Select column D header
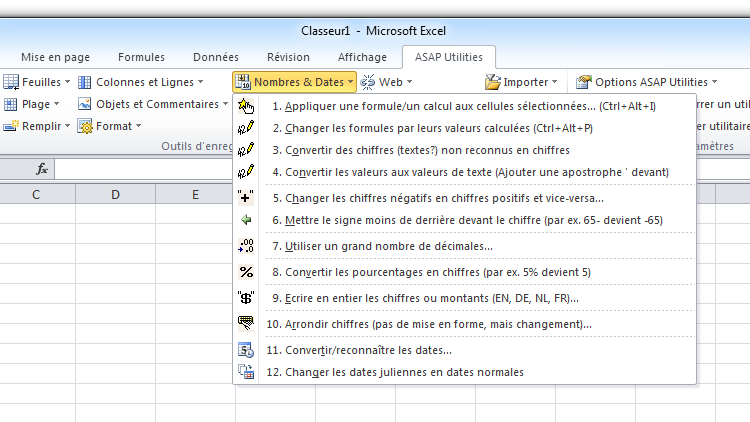This screenshot has height=422, width=750. point(115,195)
